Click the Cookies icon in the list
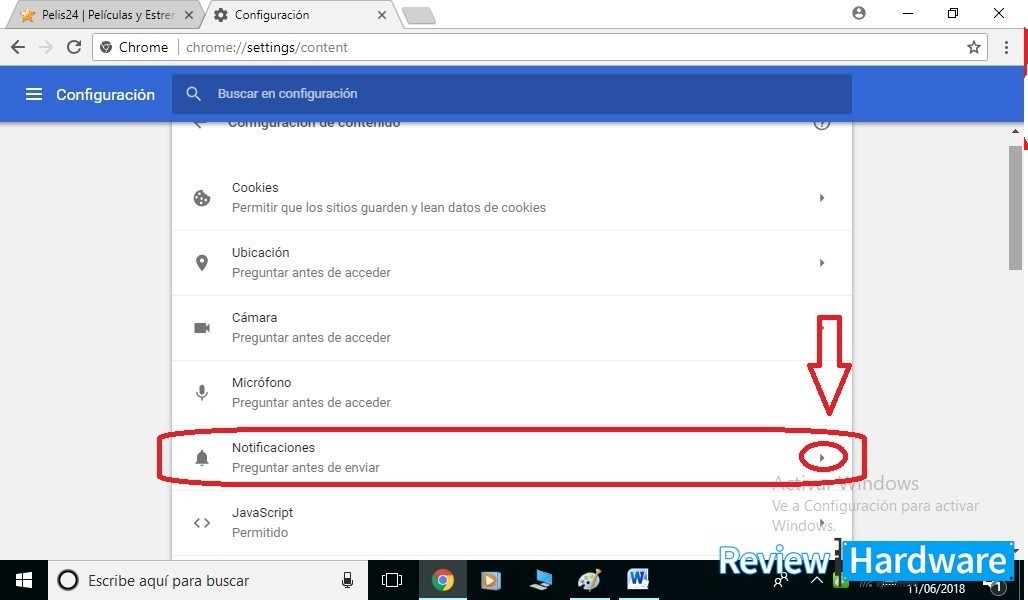This screenshot has width=1028, height=600. pyautogui.click(x=202, y=198)
